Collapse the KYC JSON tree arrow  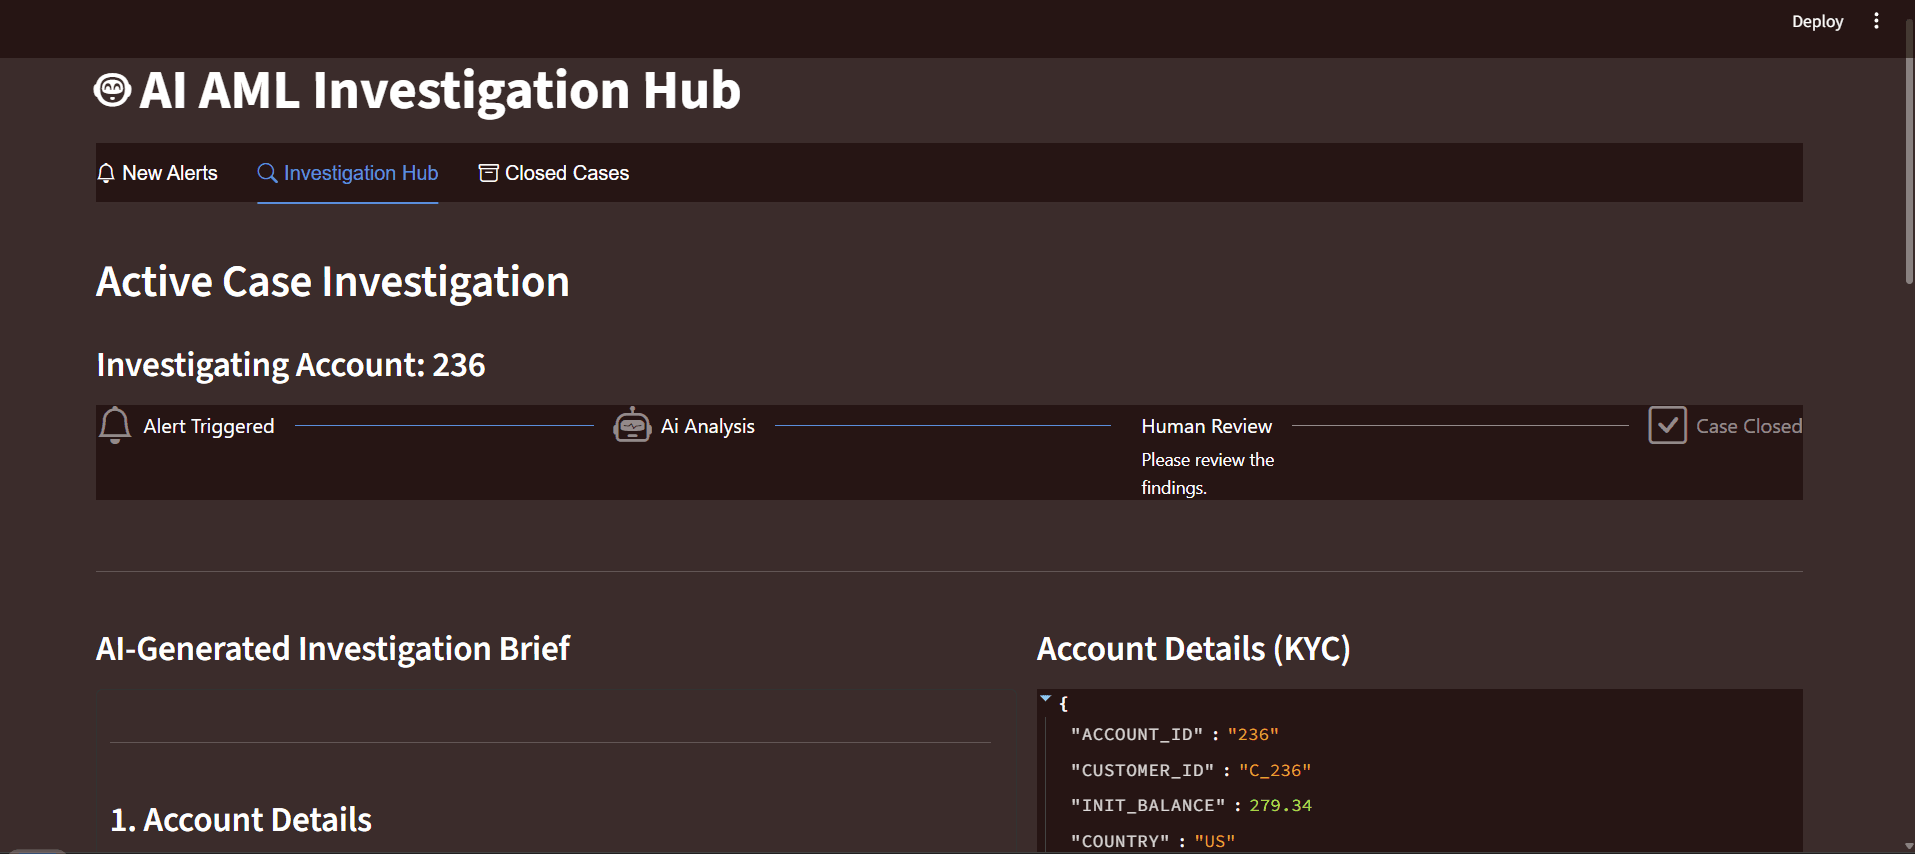pyautogui.click(x=1045, y=699)
